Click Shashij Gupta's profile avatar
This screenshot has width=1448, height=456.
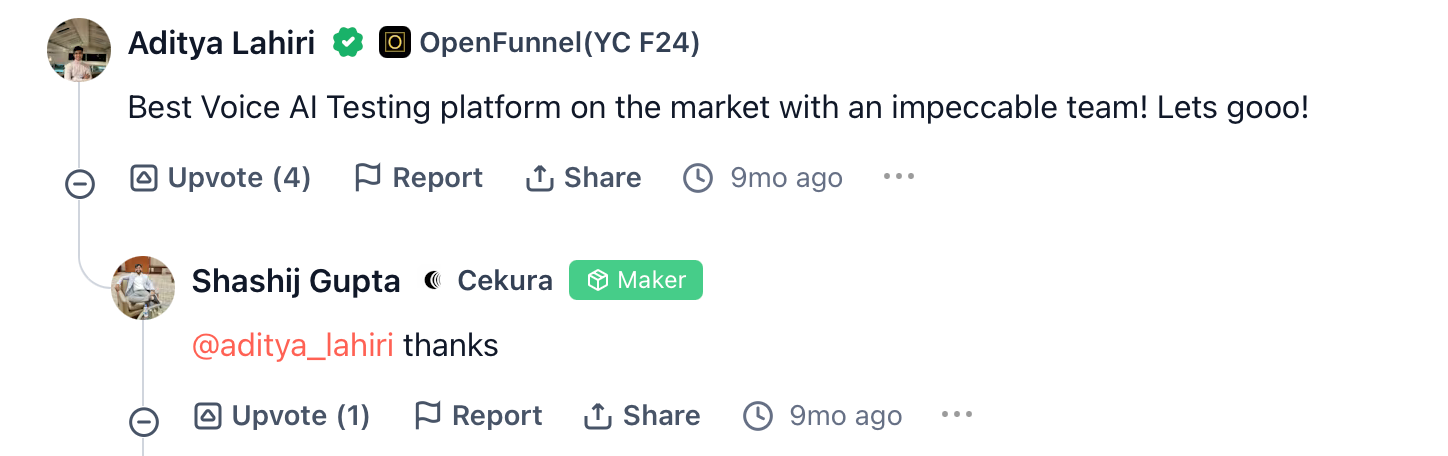pos(143,287)
